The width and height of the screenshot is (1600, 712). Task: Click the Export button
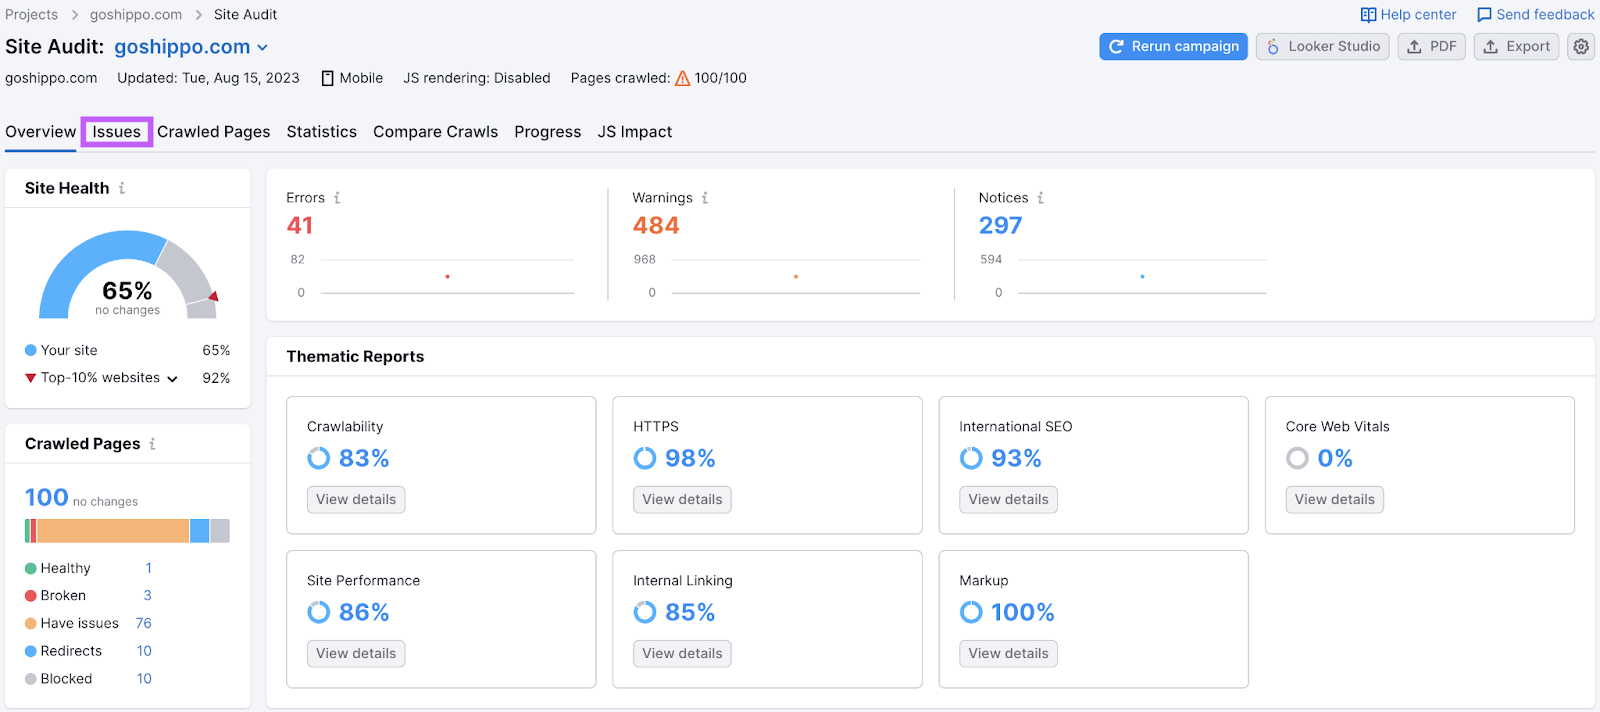click(x=1516, y=47)
